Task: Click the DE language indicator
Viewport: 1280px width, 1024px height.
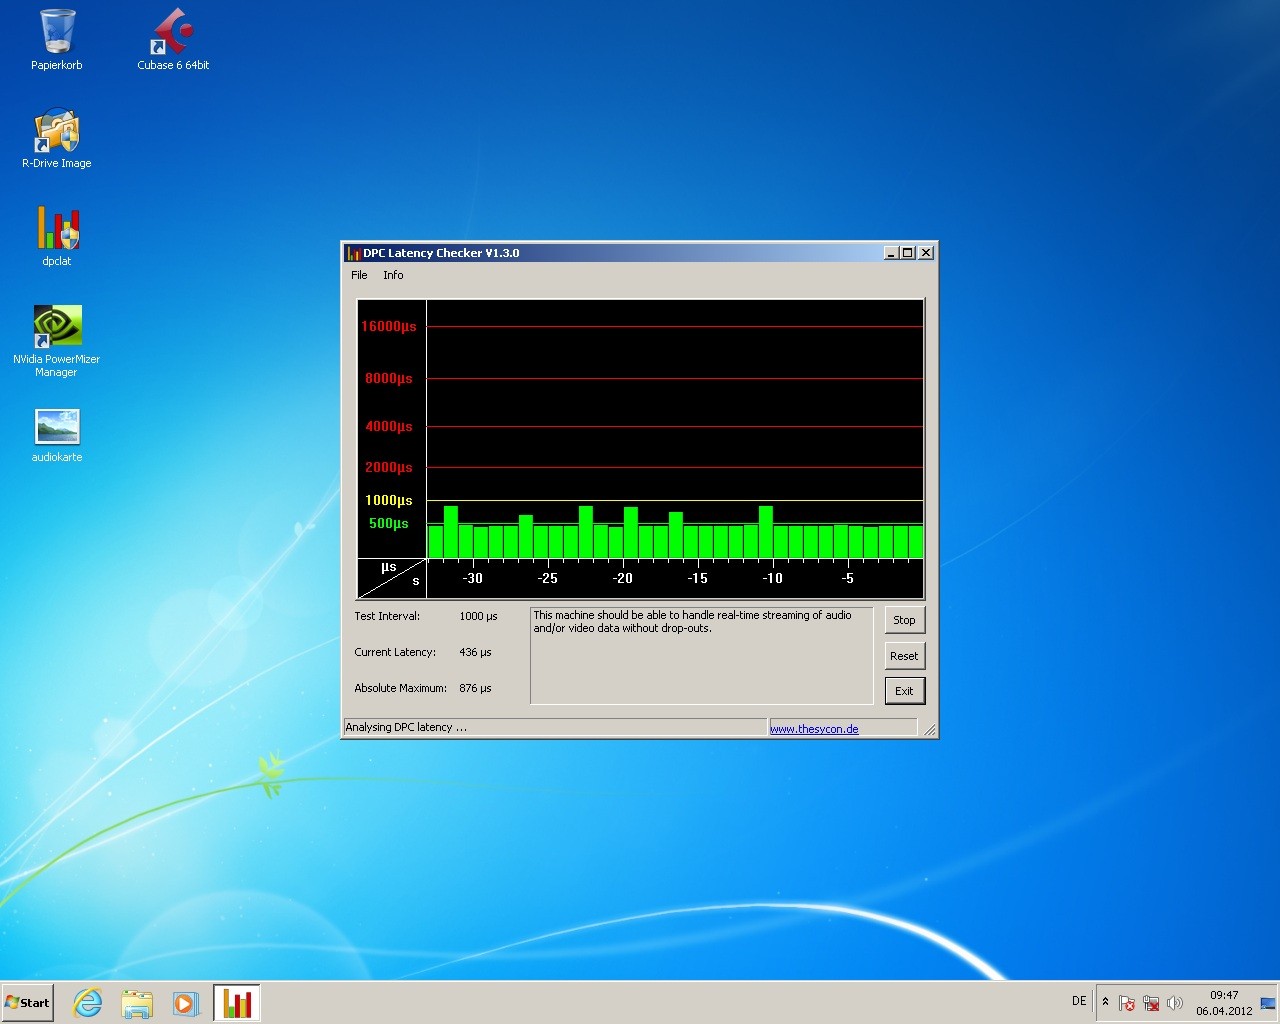Action: (x=1079, y=1001)
